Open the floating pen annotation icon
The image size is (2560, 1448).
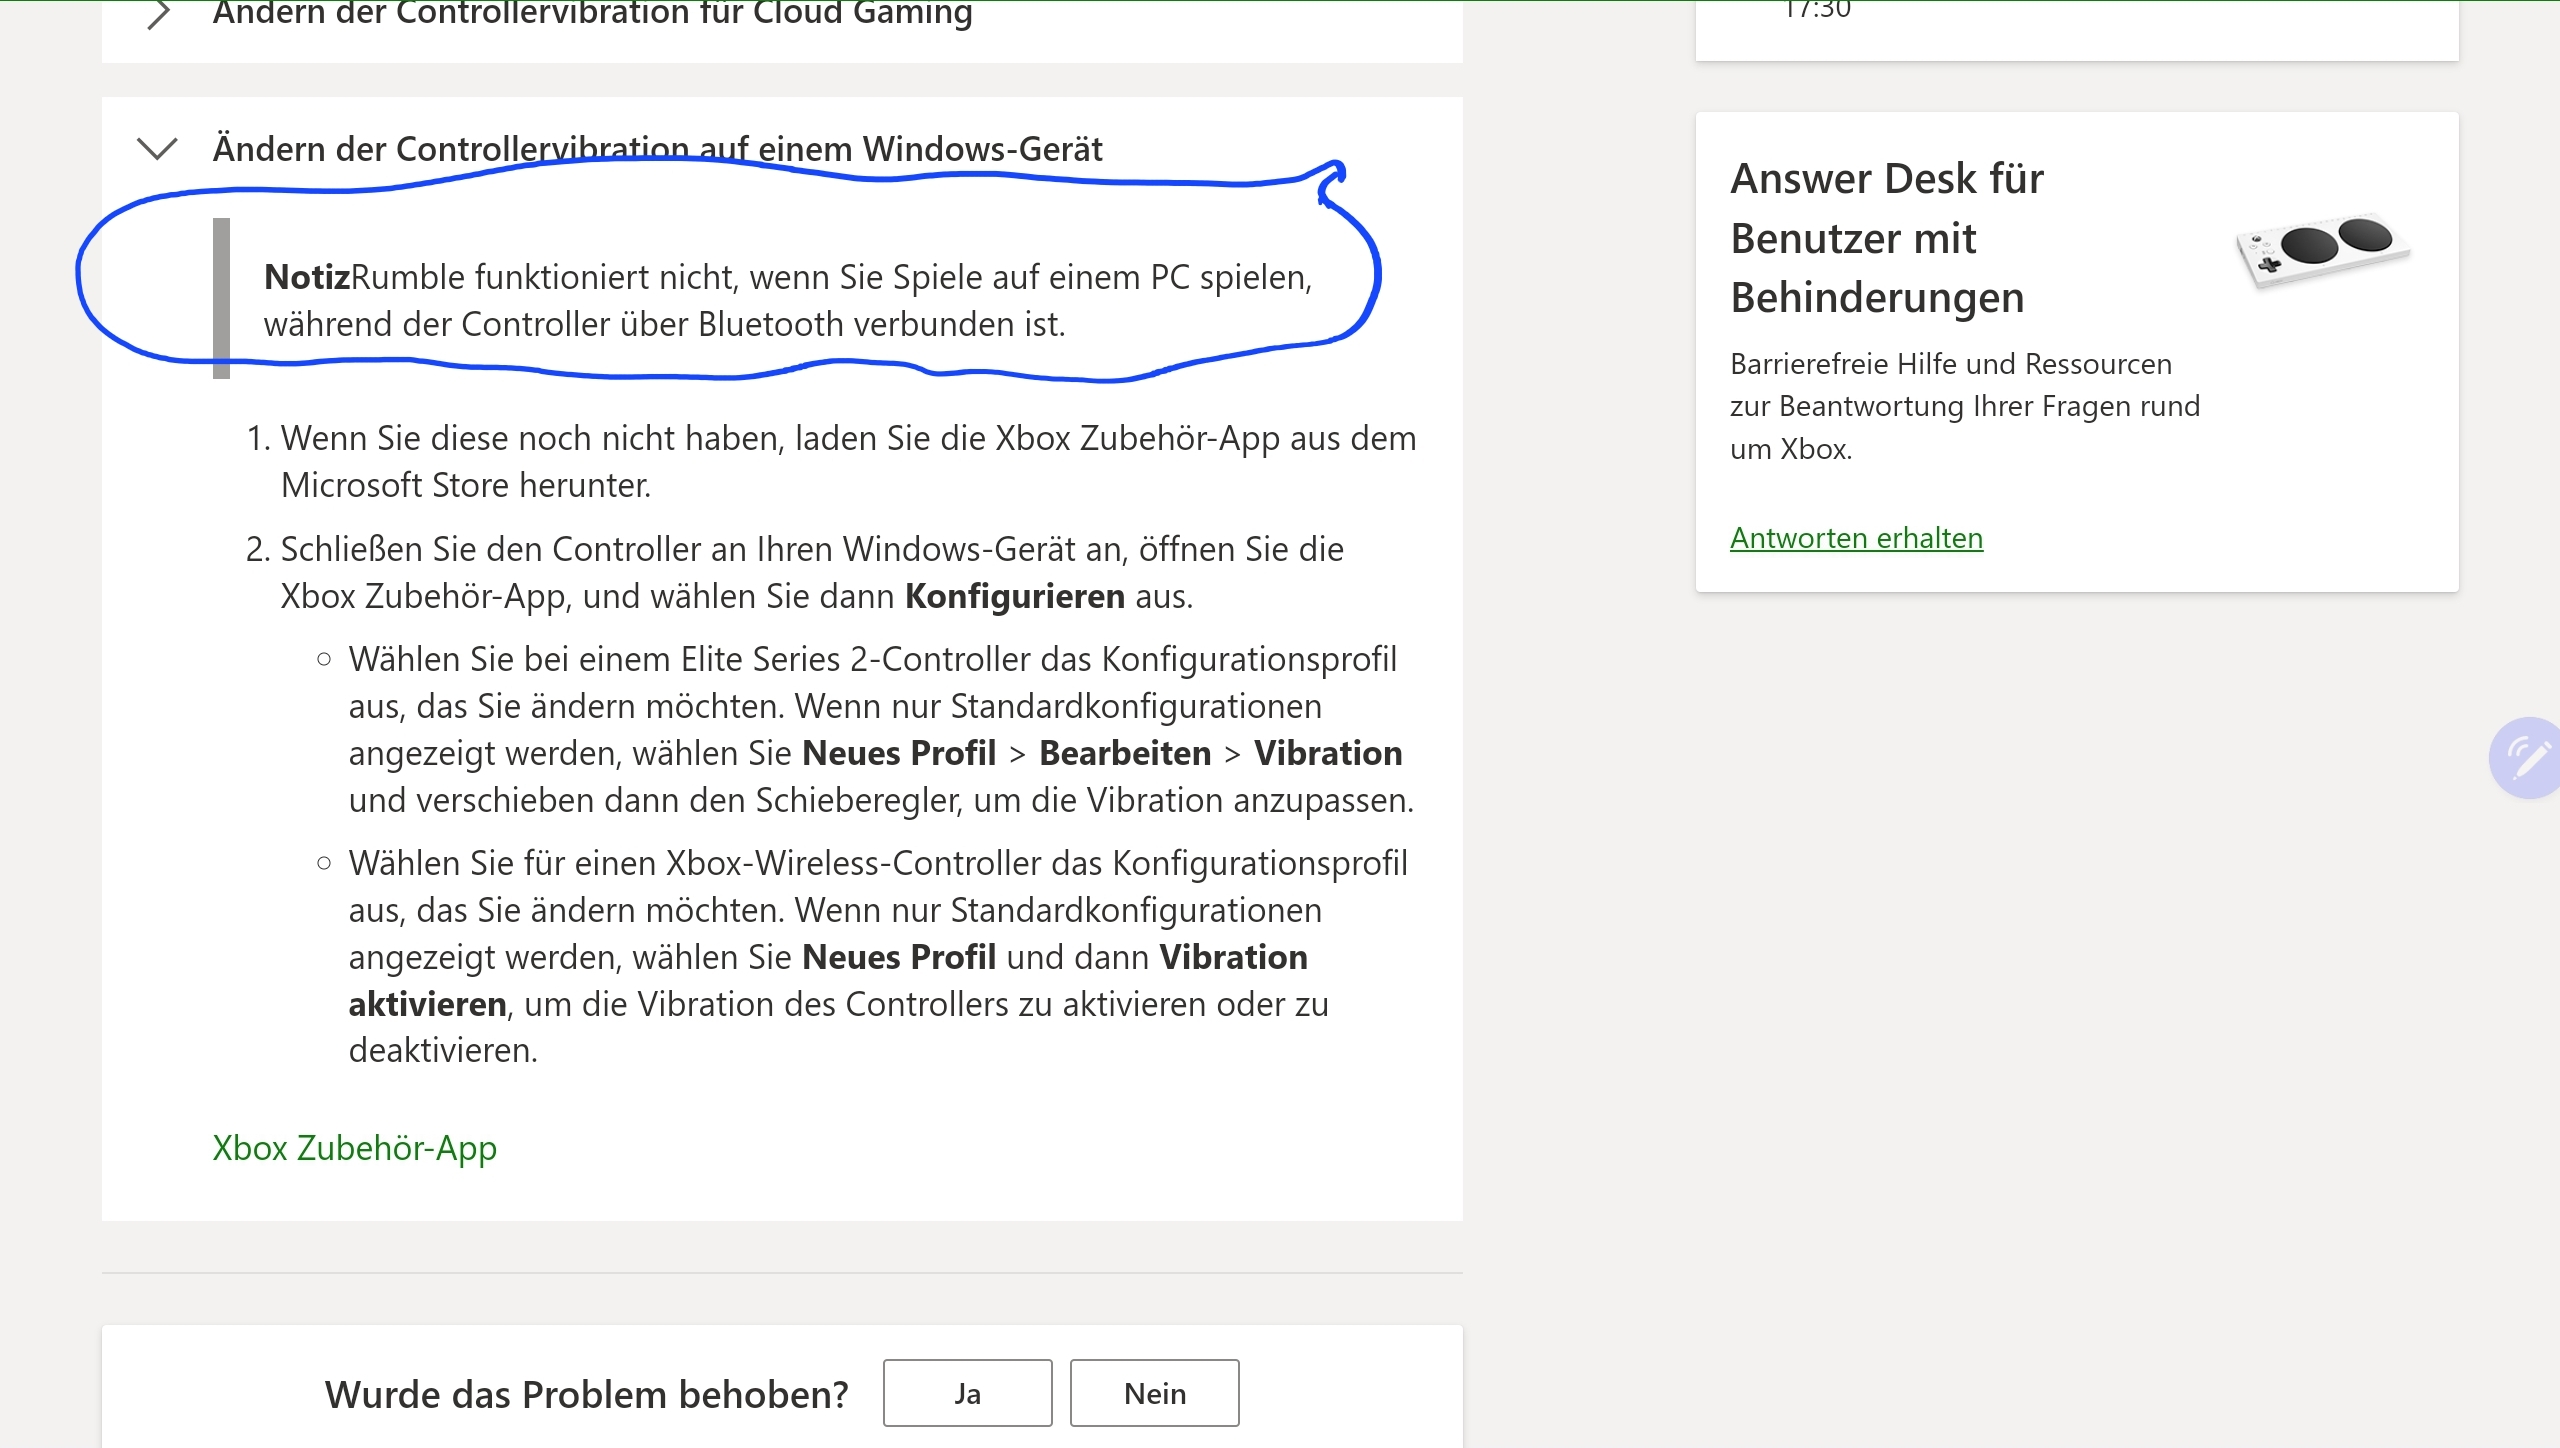[x=2527, y=757]
